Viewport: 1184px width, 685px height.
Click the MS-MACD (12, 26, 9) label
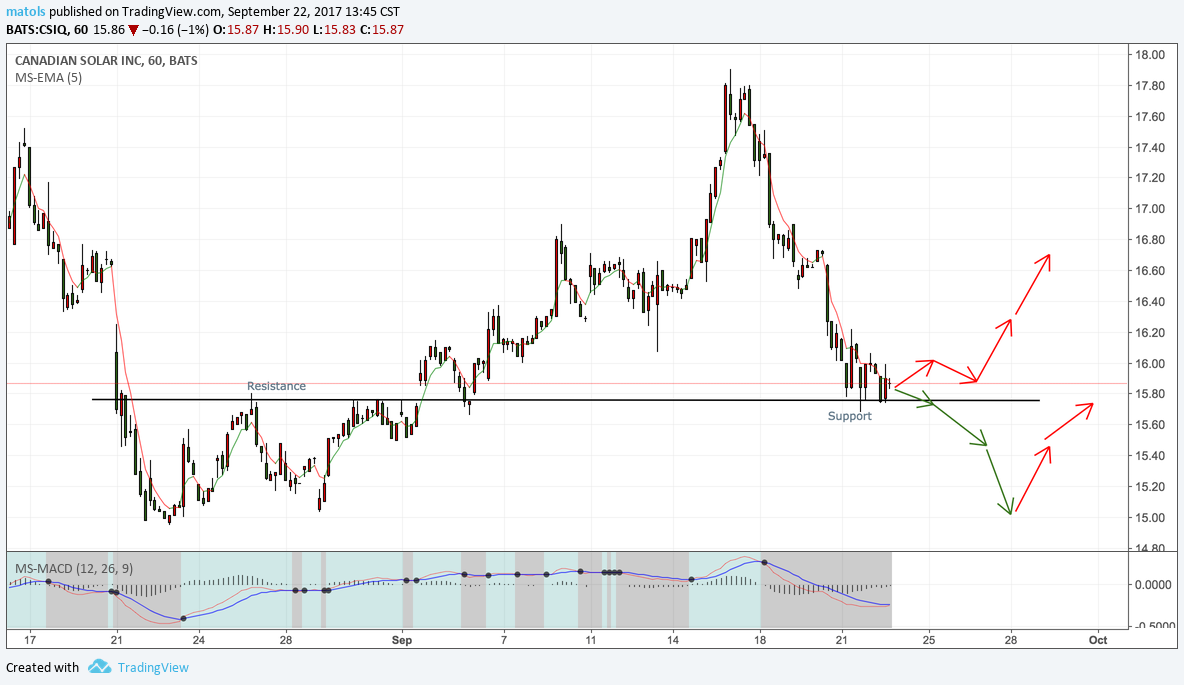tap(74, 568)
